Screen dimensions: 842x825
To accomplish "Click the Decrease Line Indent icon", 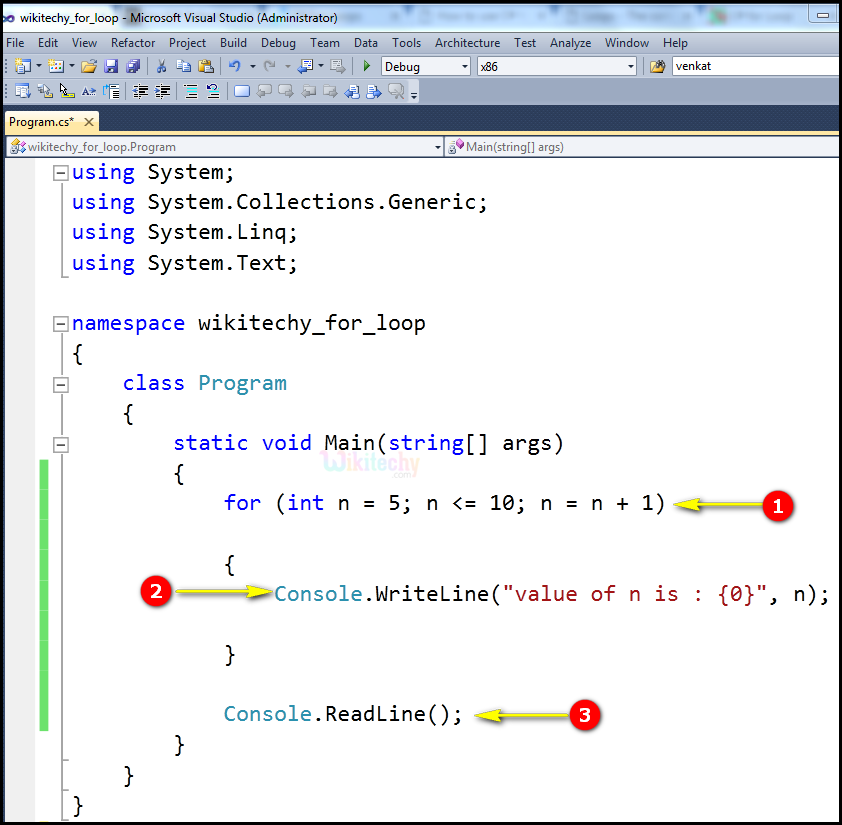I will point(141,91).
